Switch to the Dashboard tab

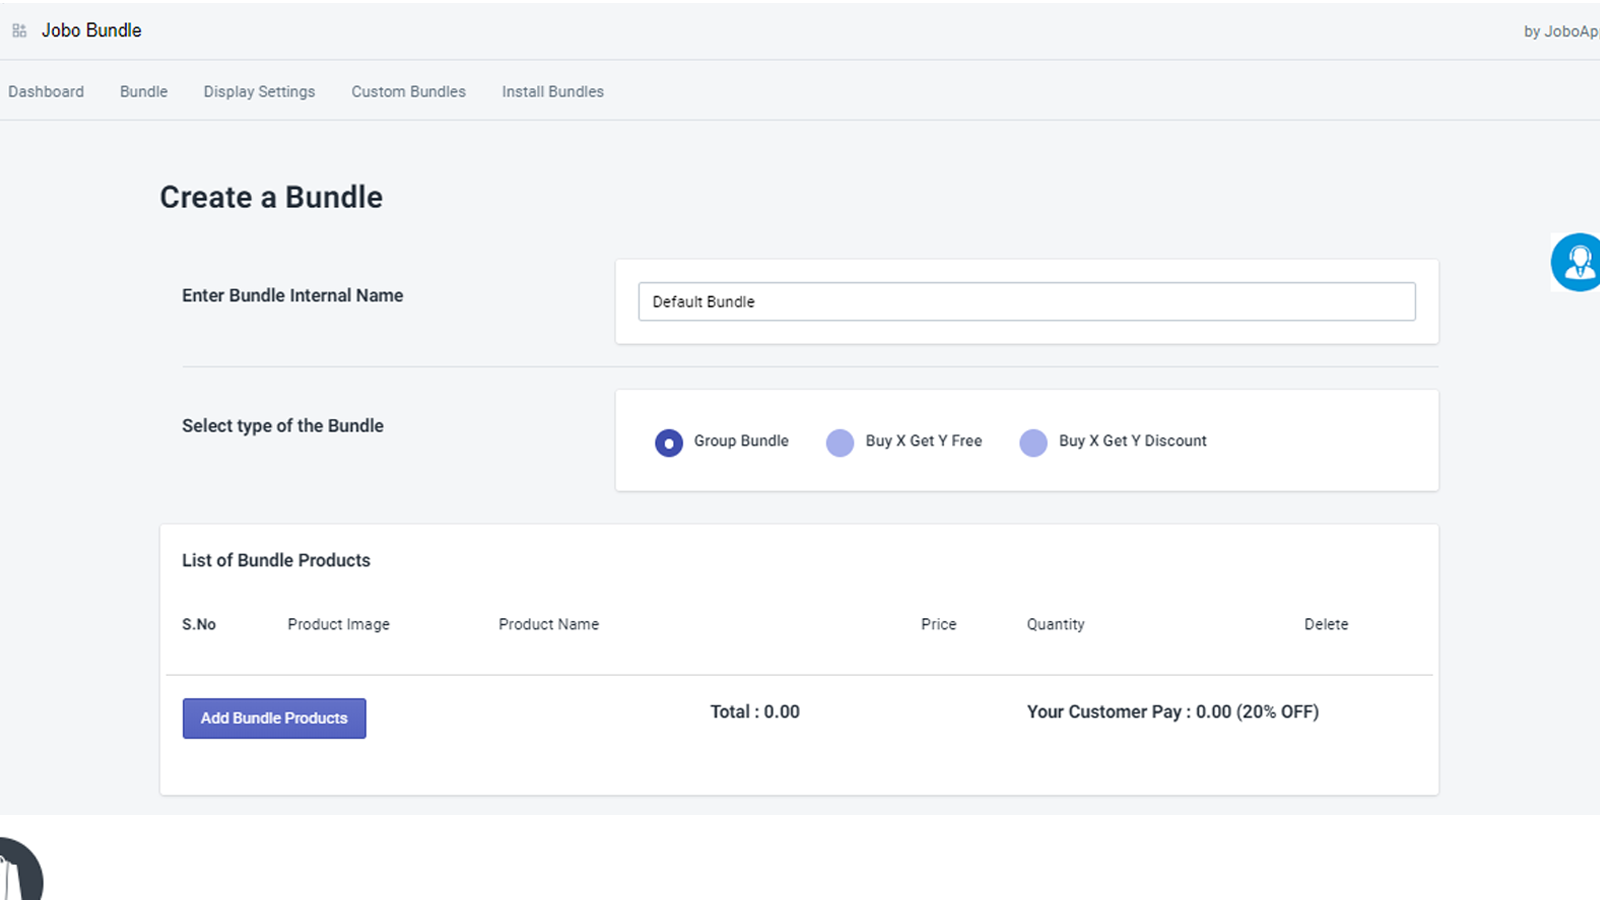click(46, 91)
